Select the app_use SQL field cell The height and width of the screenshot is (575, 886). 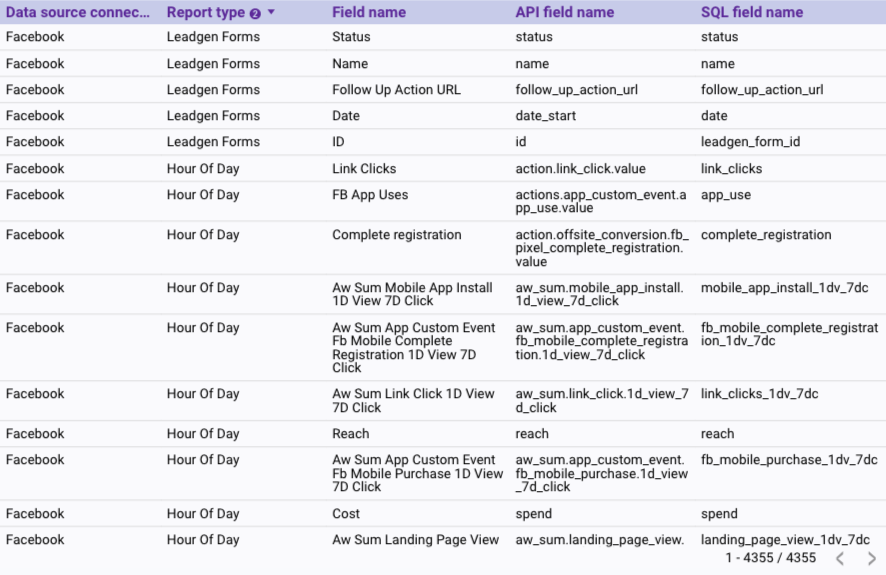pos(726,195)
